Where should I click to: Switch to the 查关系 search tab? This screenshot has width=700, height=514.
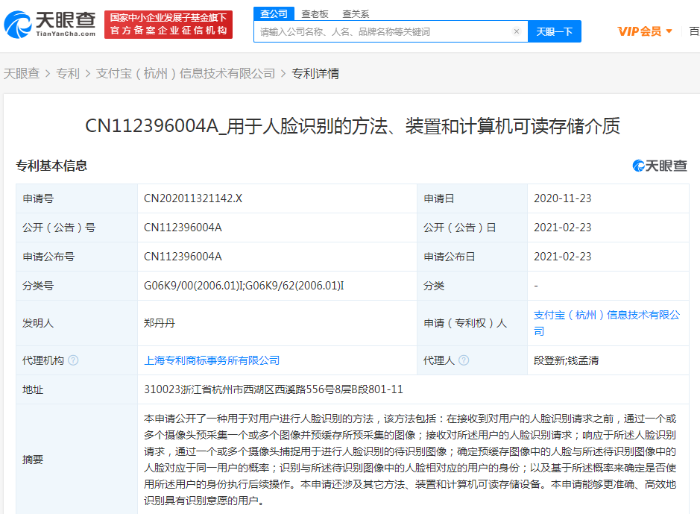355,14
